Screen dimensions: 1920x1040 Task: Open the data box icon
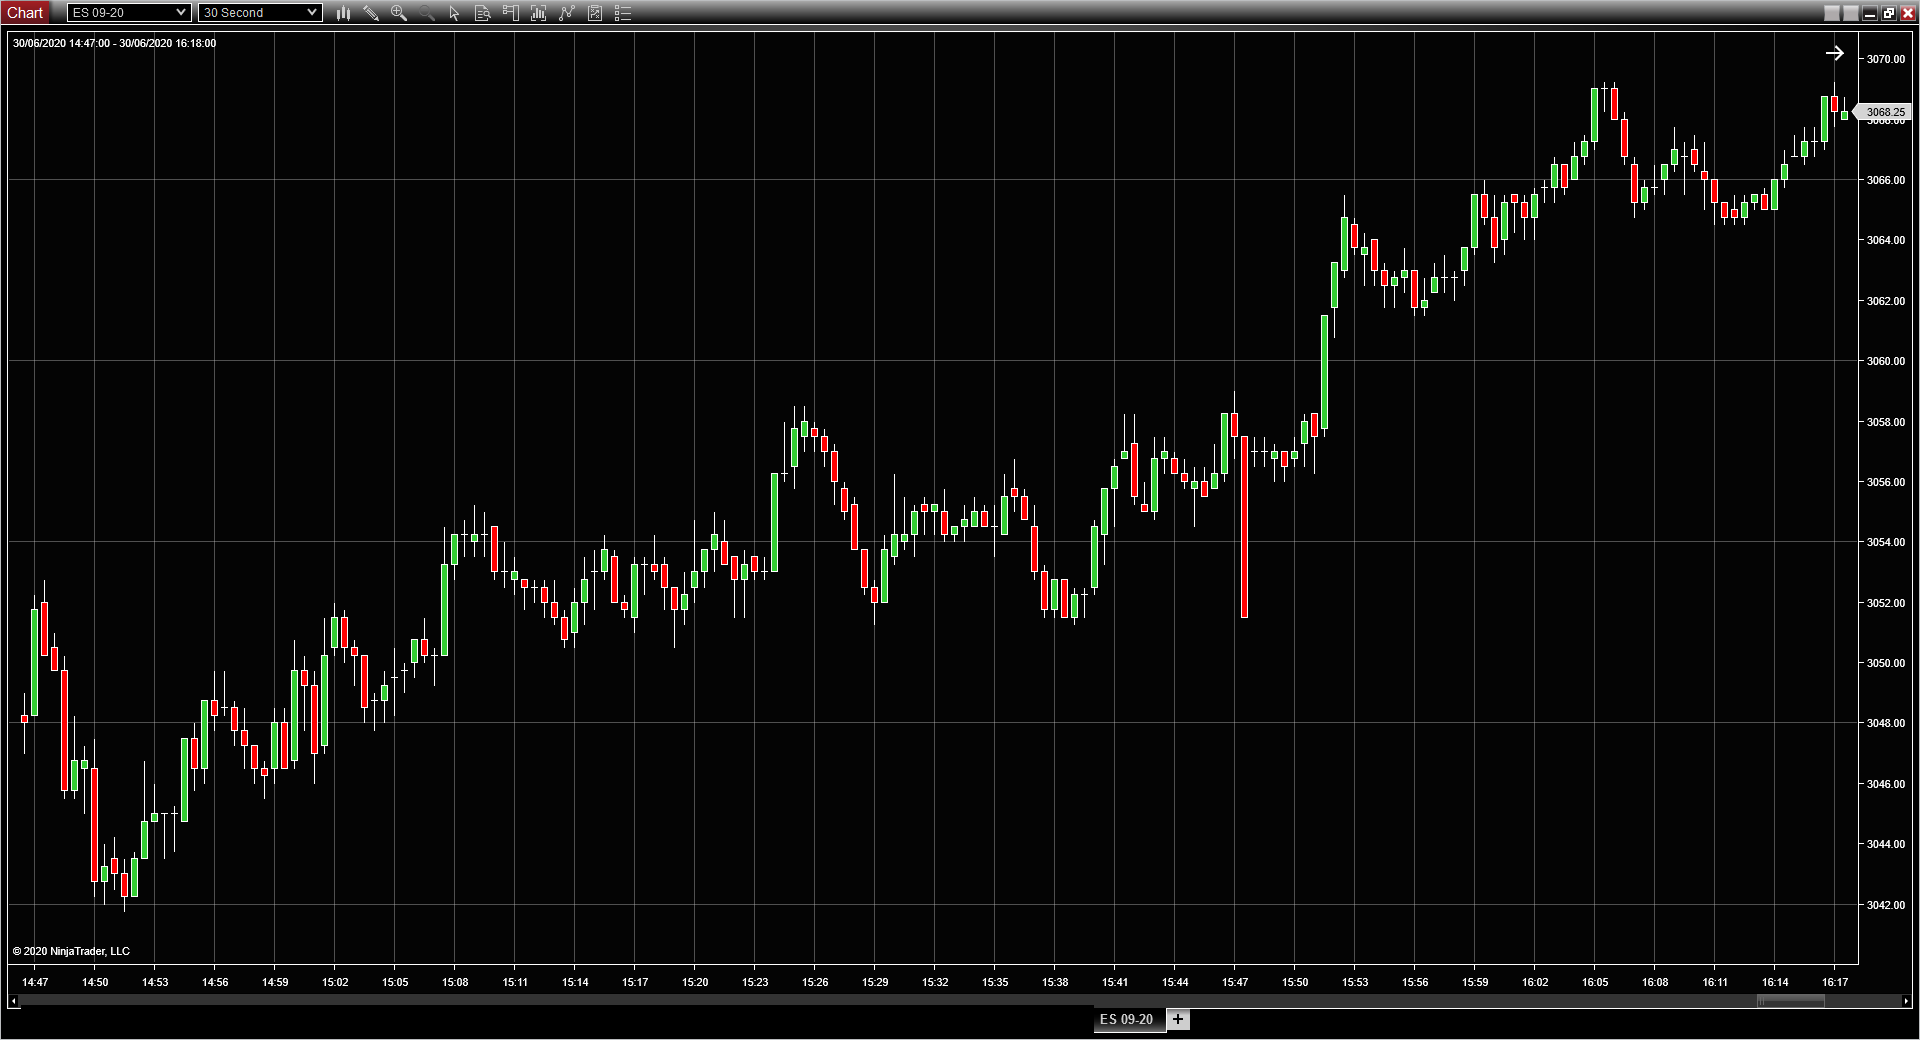[483, 13]
